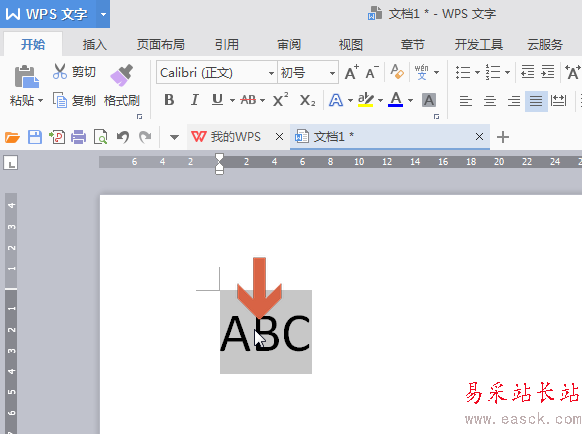Increase paragraph indent
Image resolution: width=582 pixels, height=434 pixels.
(x=548, y=72)
